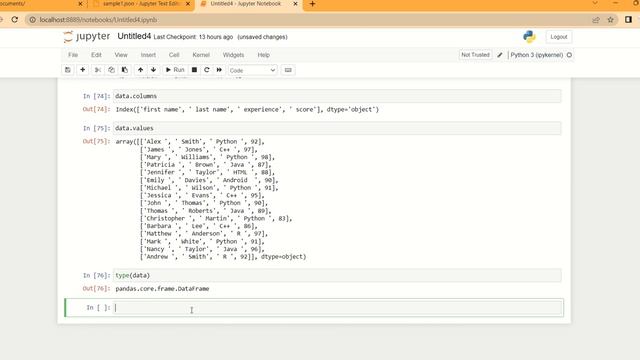Image resolution: width=640 pixels, height=360 pixels.
Task: Click the 'Matthew' row in array output
Action: [203, 234]
